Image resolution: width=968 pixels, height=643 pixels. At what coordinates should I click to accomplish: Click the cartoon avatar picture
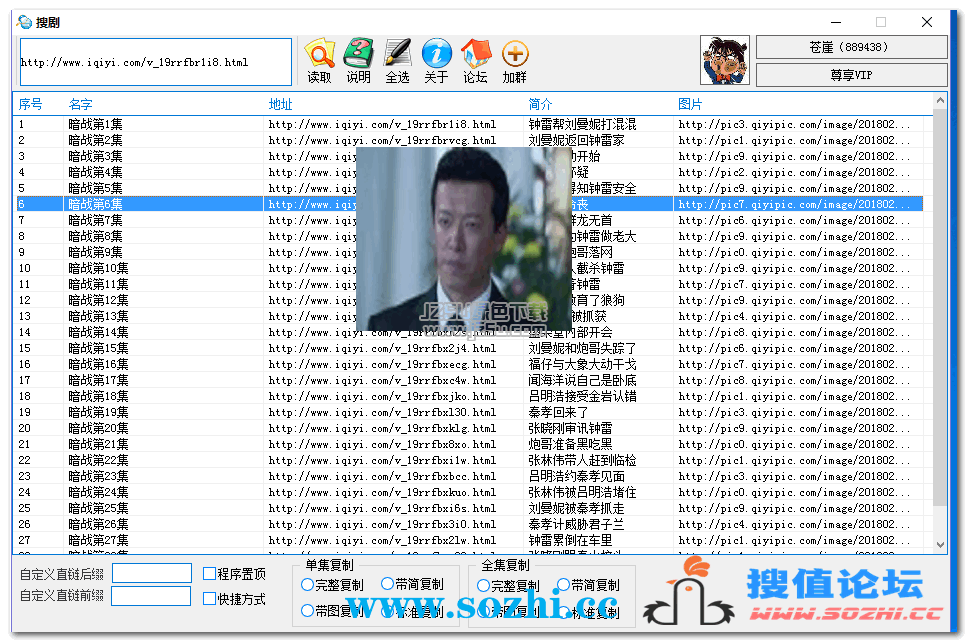click(x=725, y=60)
